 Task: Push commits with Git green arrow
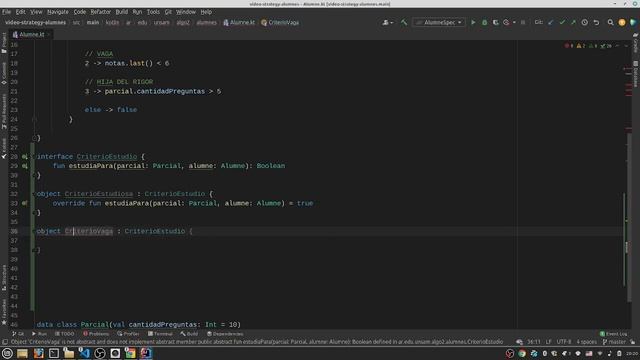(x=573, y=22)
